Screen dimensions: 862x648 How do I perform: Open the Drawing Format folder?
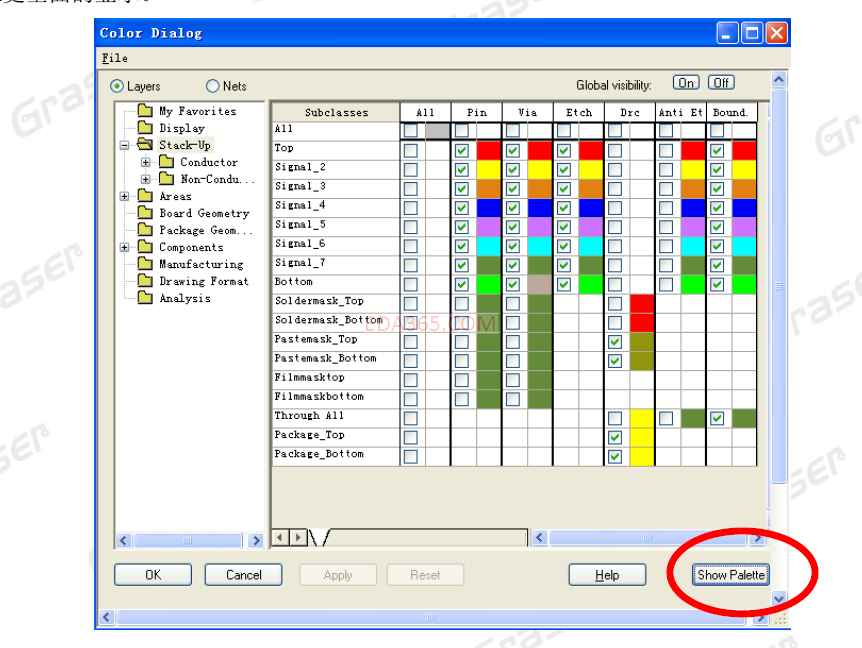click(193, 281)
